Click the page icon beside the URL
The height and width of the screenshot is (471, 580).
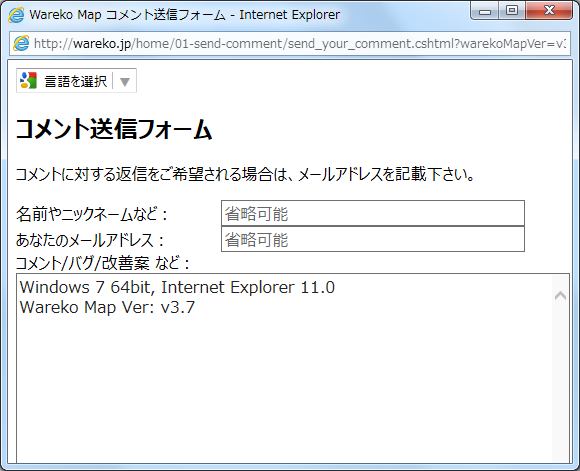click(x=21, y=44)
